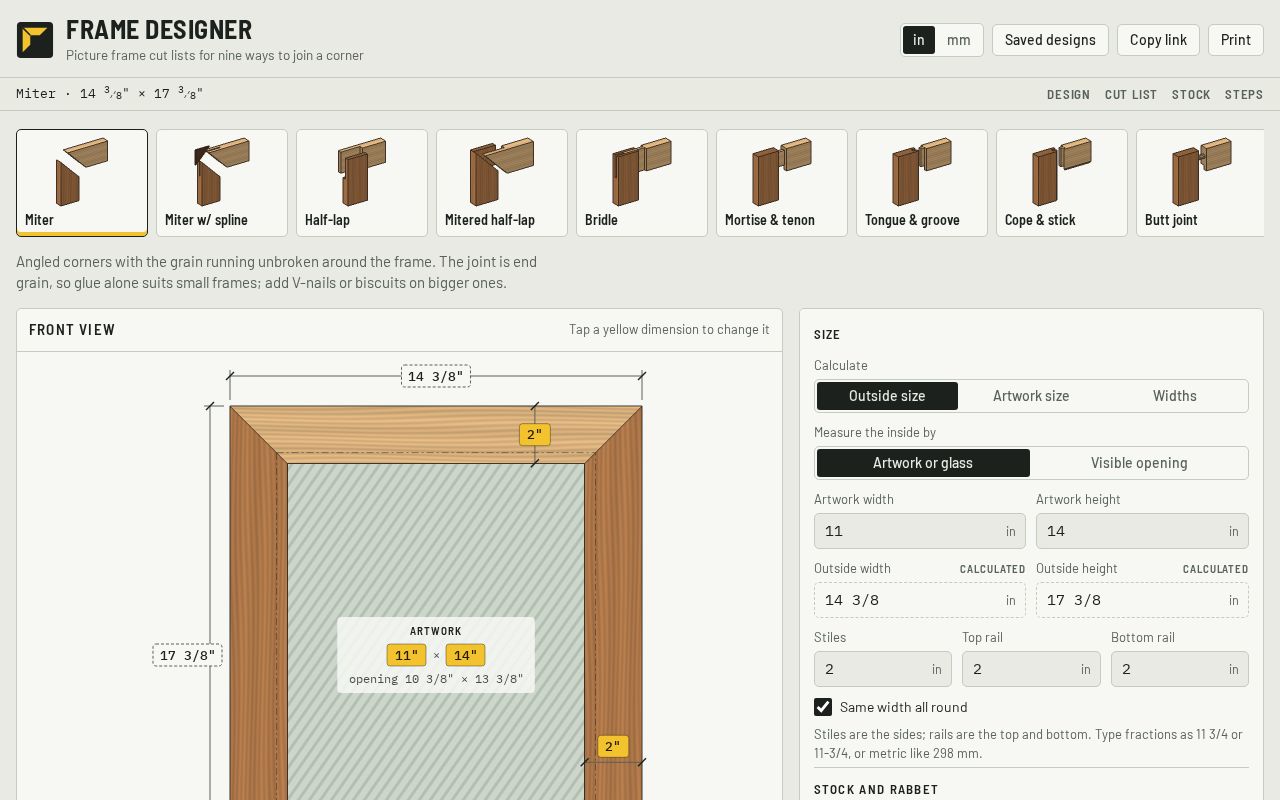Viewport: 1280px width, 800px height.
Task: Calculate by Artwork size
Action: point(1031,396)
